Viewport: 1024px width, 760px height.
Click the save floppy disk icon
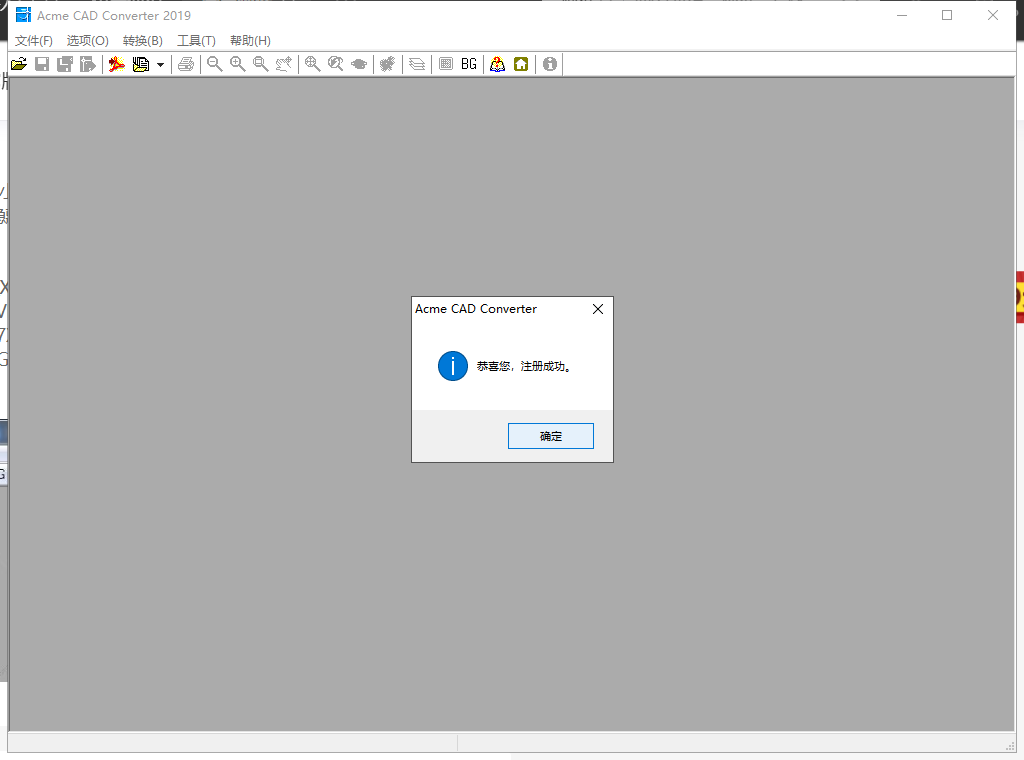(42, 64)
